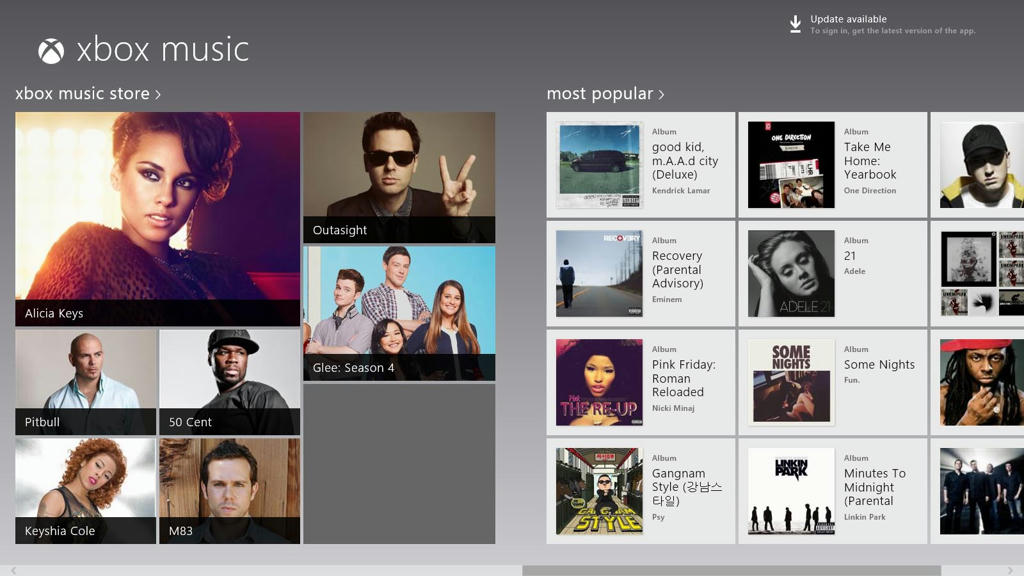Select the 50 Cent artist tile
1024x576 pixels.
pos(228,380)
